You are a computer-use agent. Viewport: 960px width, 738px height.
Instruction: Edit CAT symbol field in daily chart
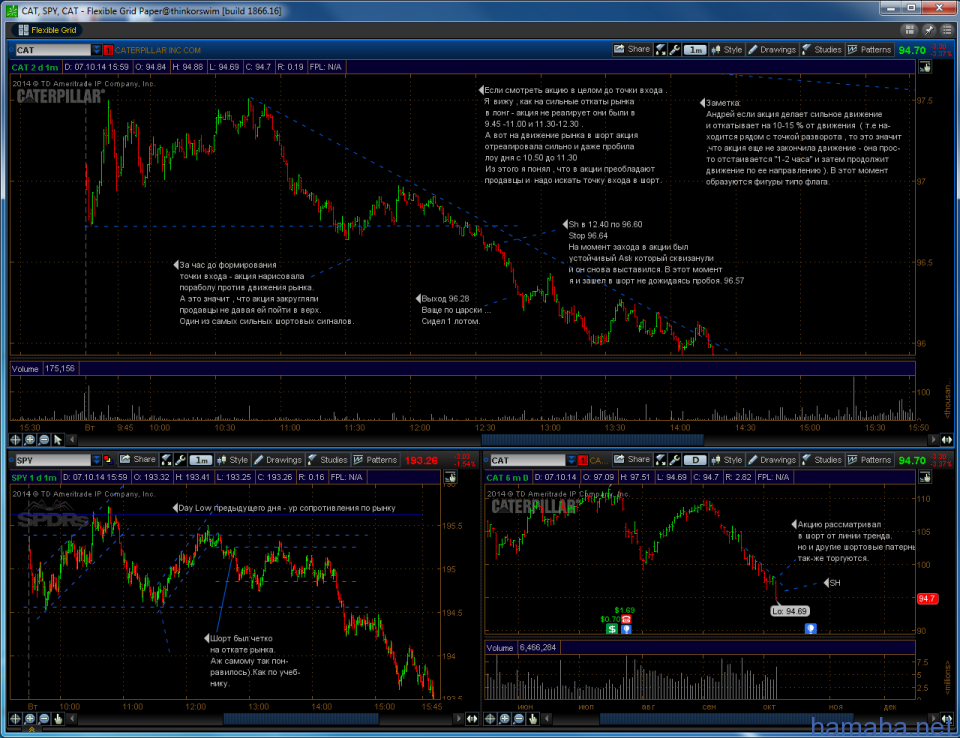tap(527, 461)
